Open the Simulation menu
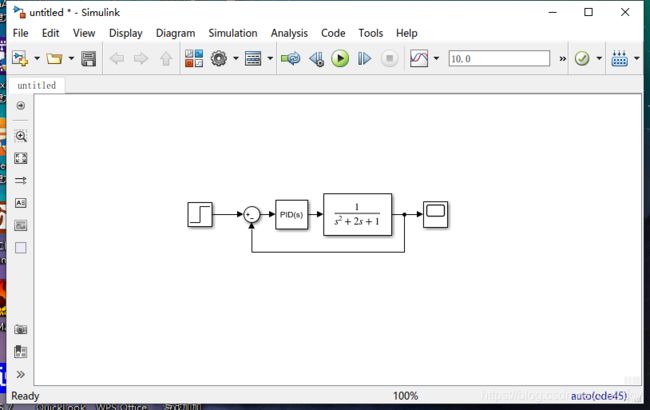 click(x=233, y=33)
